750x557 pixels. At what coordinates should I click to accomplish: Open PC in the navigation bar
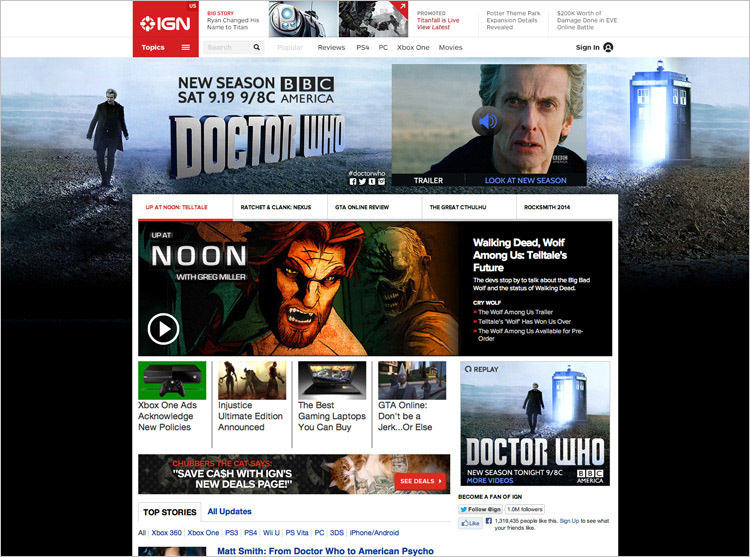tap(383, 47)
